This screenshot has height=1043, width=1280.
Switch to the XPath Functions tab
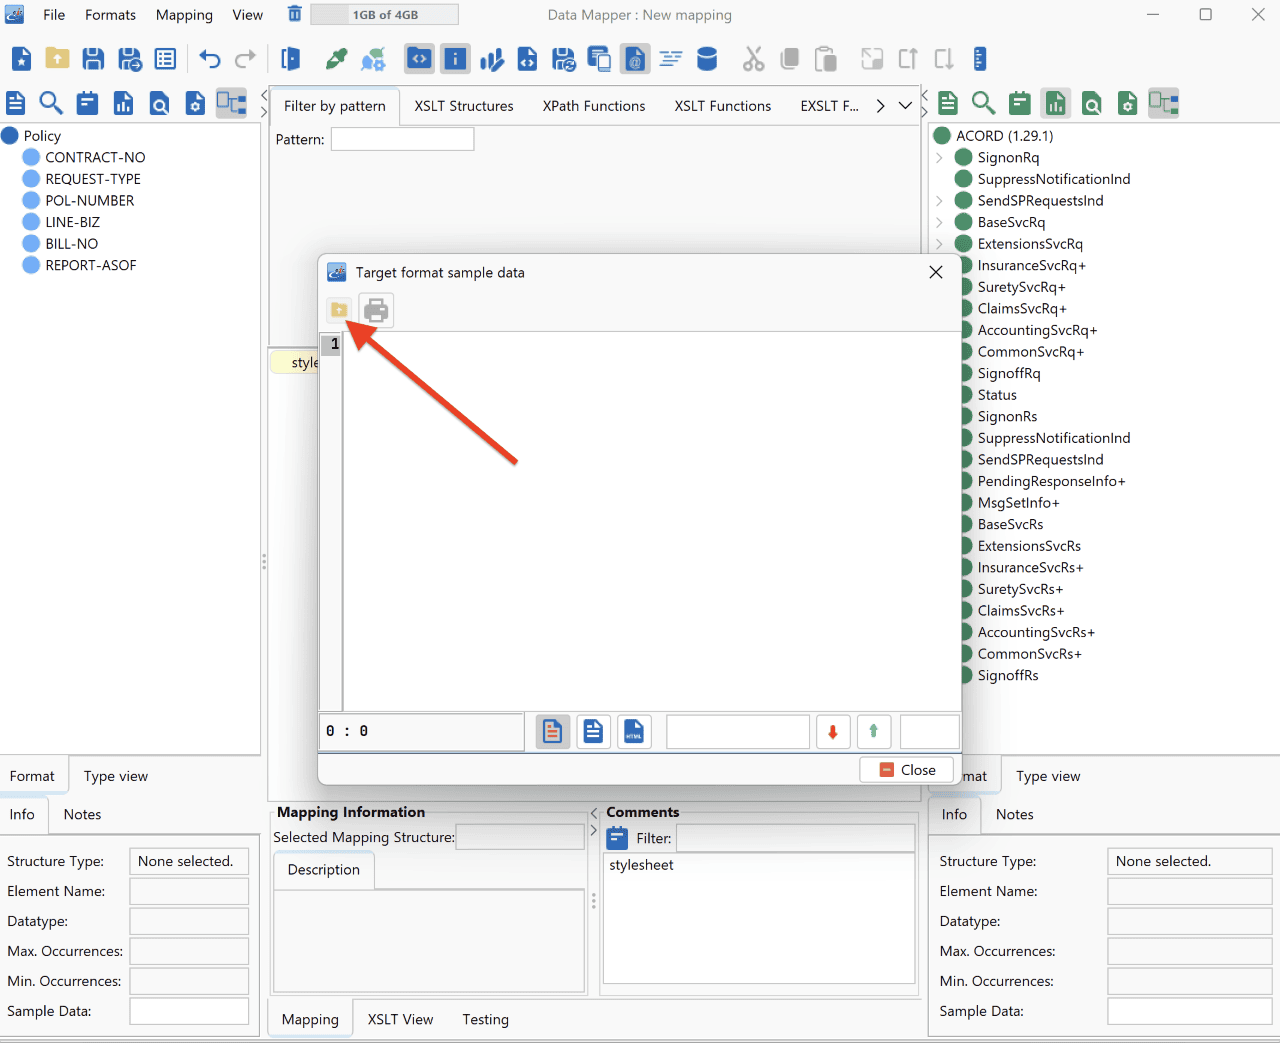coord(594,106)
